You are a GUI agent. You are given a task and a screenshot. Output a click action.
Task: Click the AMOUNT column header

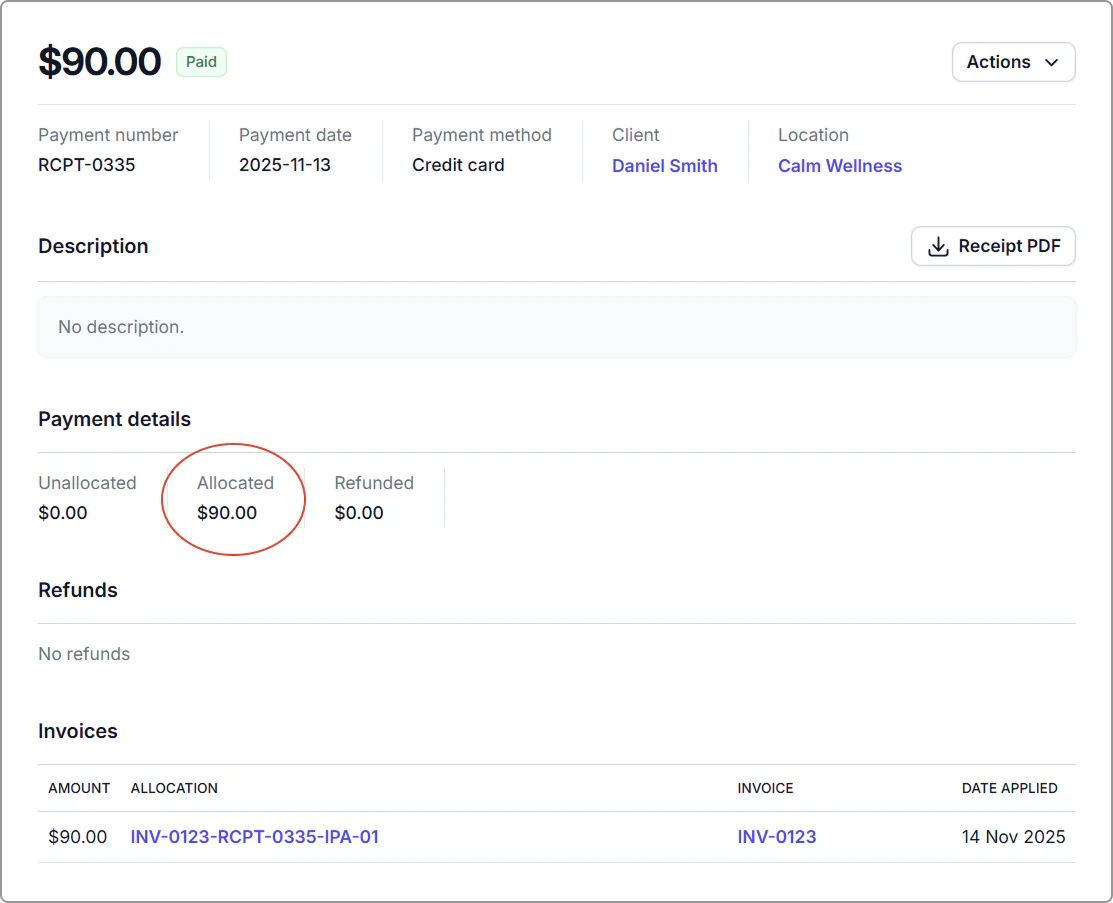79,788
